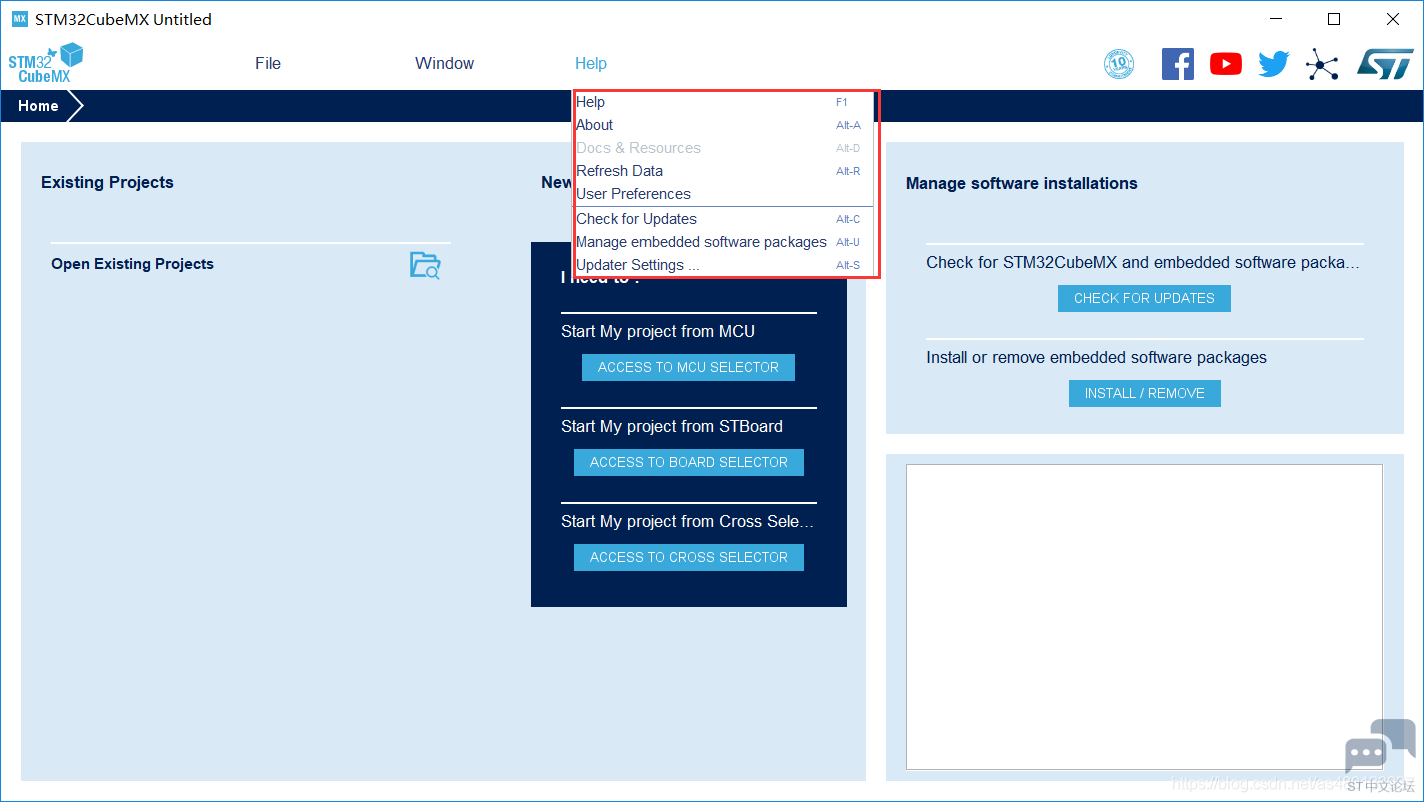The image size is (1424, 802).
Task: Close the open Help menu header
Action: pyautogui.click(x=591, y=63)
